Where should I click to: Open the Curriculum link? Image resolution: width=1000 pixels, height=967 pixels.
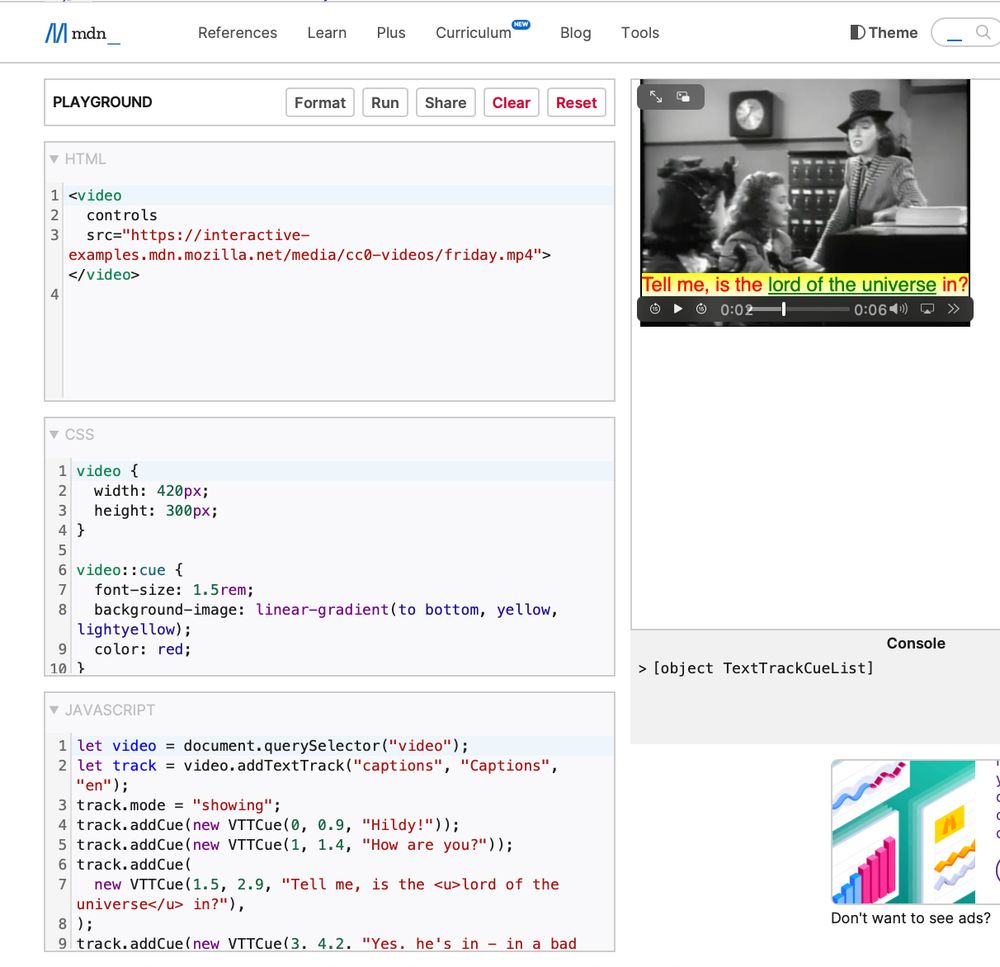click(x=473, y=33)
